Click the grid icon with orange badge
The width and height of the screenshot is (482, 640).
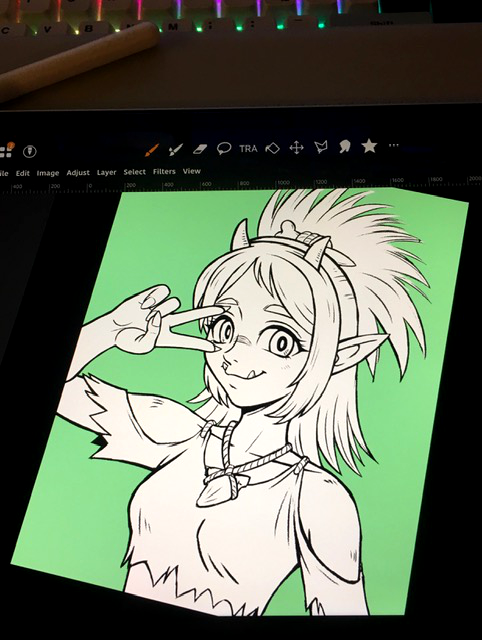[7, 150]
